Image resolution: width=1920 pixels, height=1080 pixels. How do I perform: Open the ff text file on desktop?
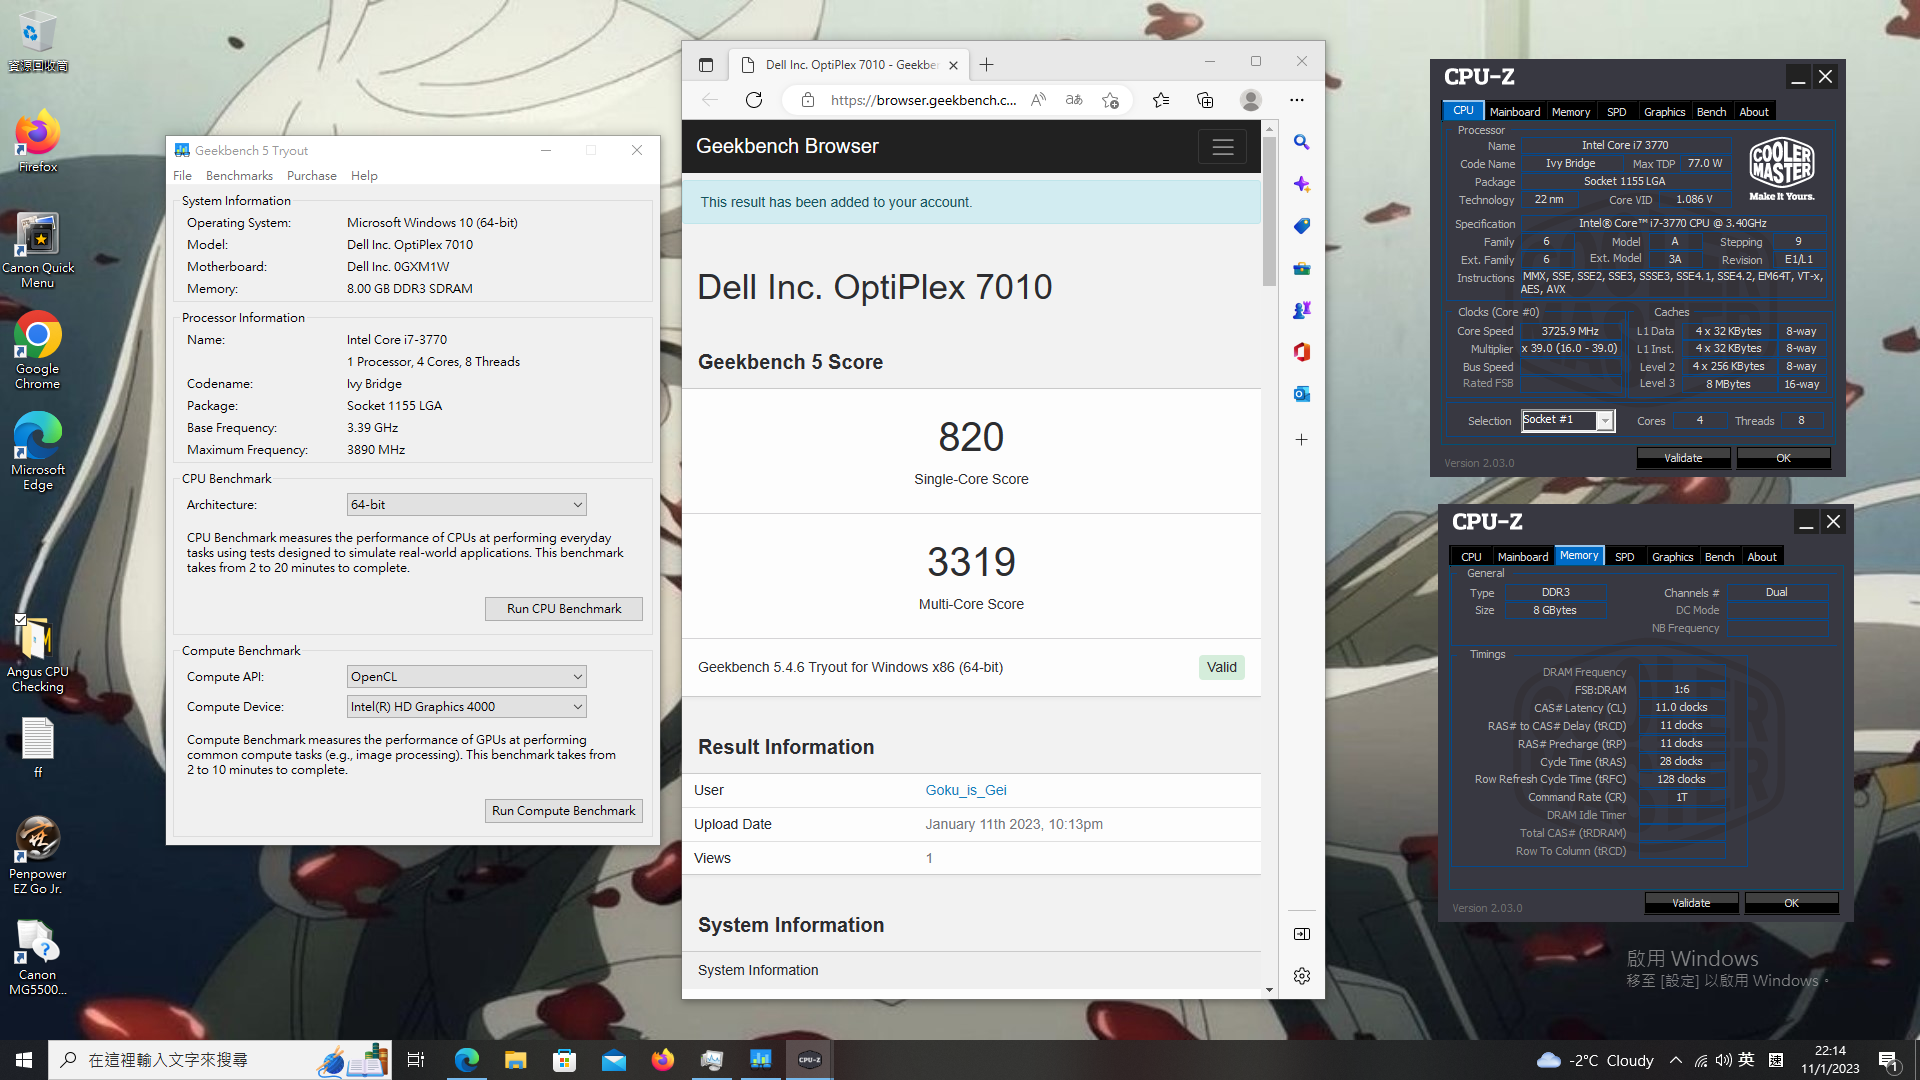click(x=38, y=748)
